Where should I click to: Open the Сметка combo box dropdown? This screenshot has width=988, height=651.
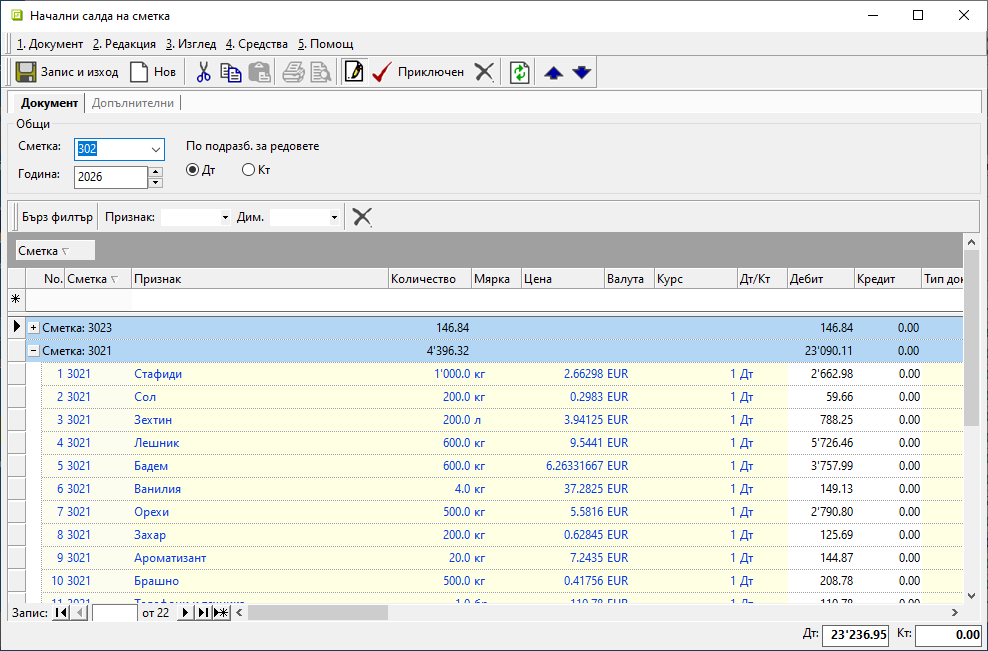pyautogui.click(x=155, y=149)
